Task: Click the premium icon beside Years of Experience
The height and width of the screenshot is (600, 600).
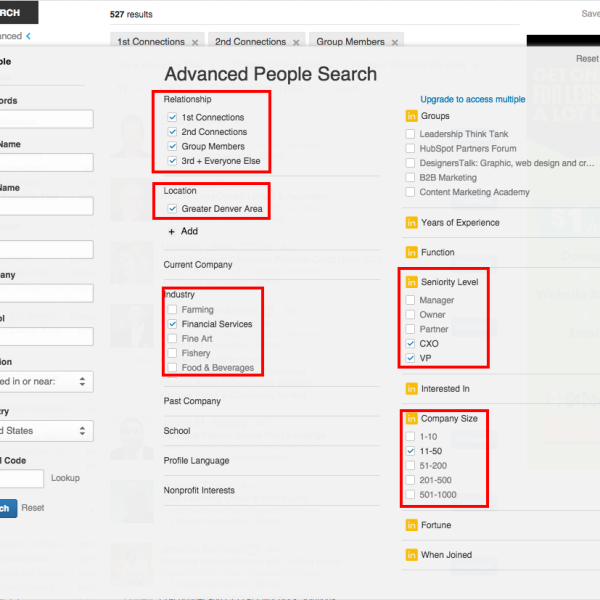Action: point(411,222)
